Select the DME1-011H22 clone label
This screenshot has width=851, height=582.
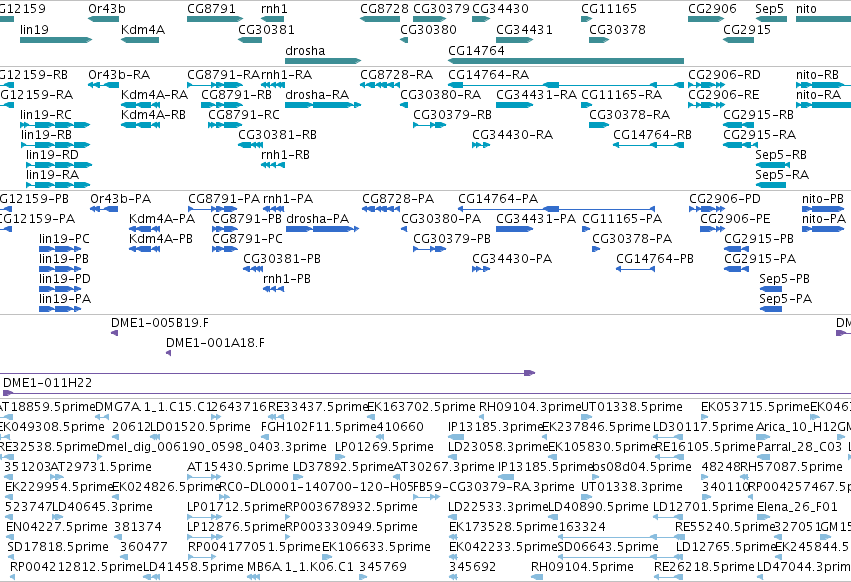[x=48, y=383]
